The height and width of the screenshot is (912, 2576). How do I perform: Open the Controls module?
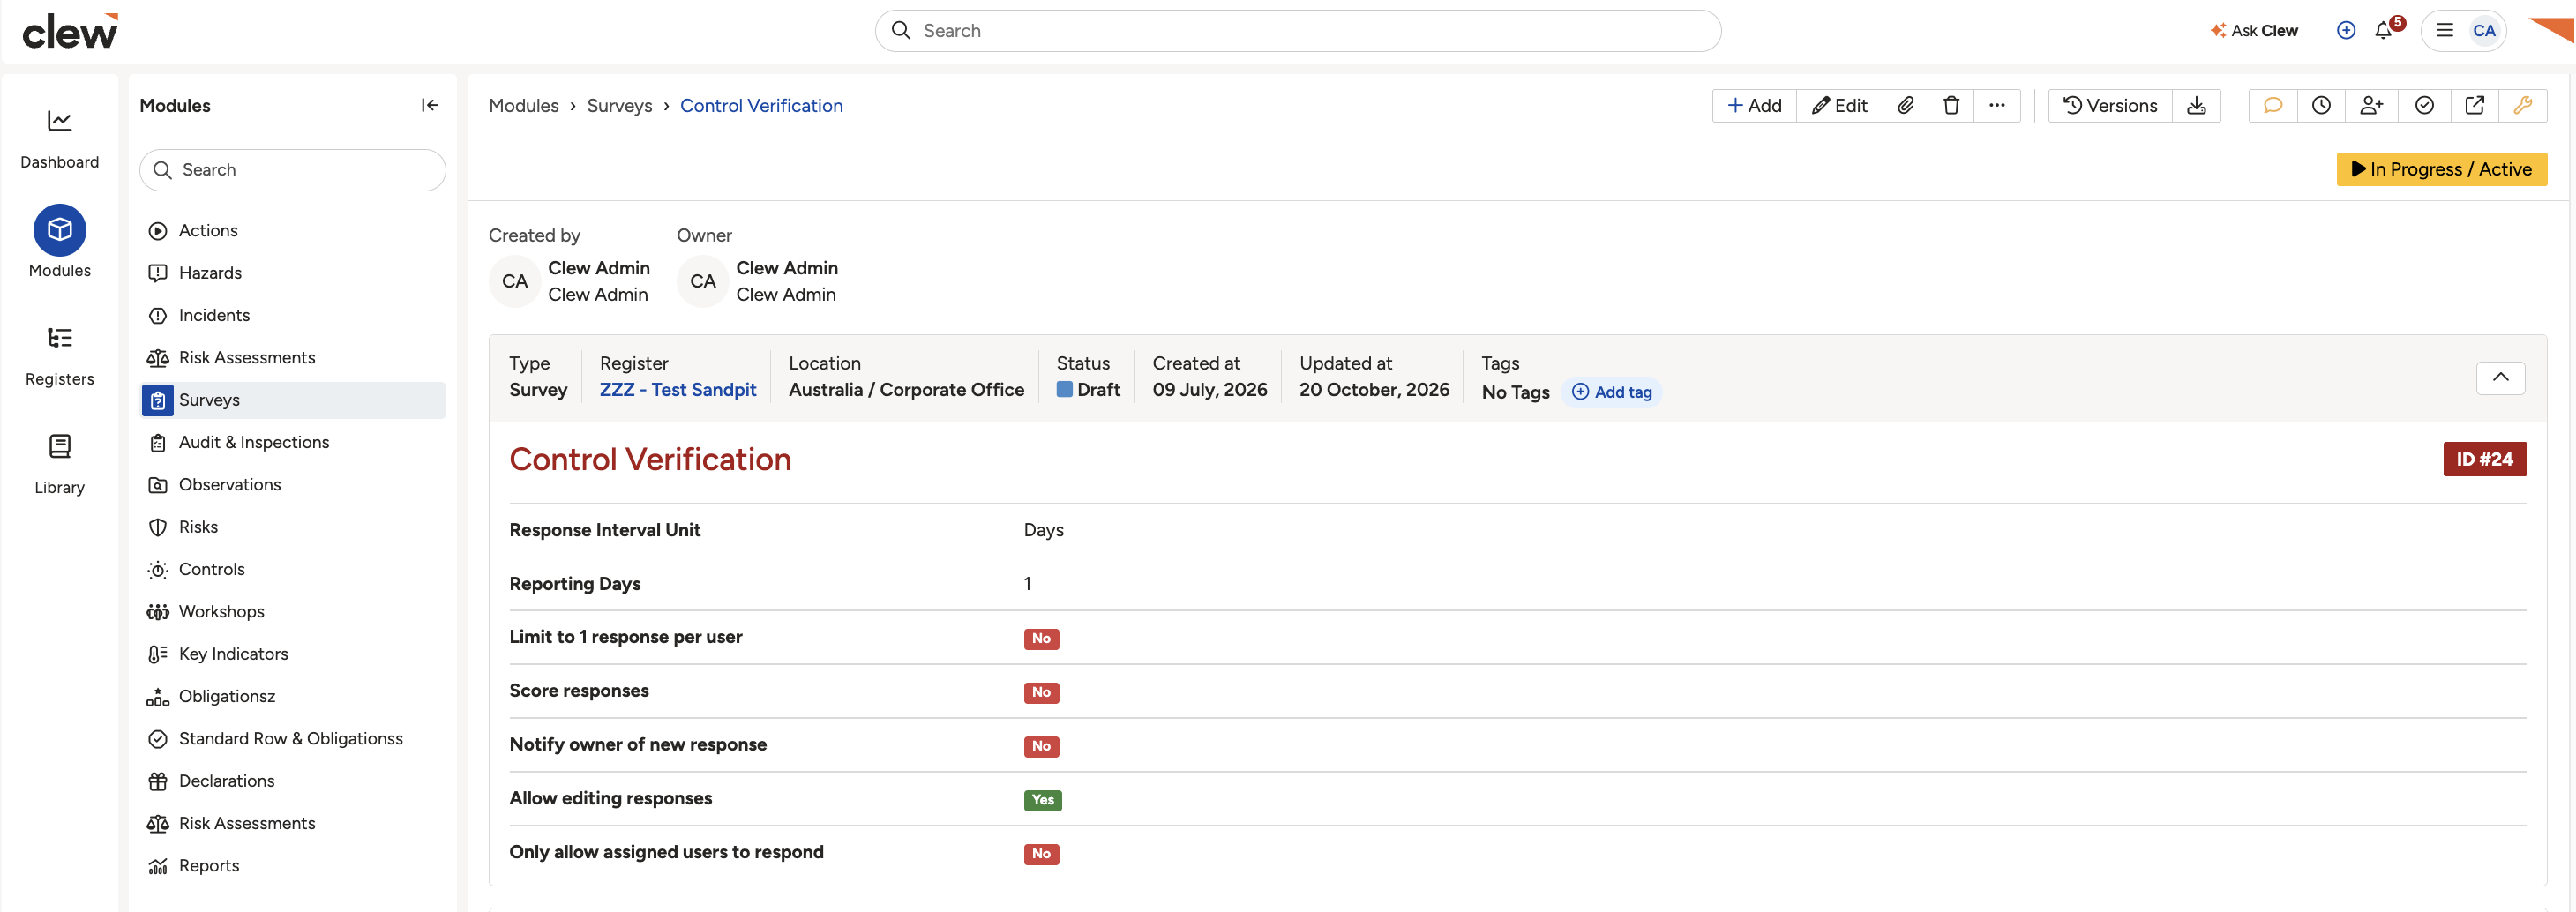pos(293,569)
